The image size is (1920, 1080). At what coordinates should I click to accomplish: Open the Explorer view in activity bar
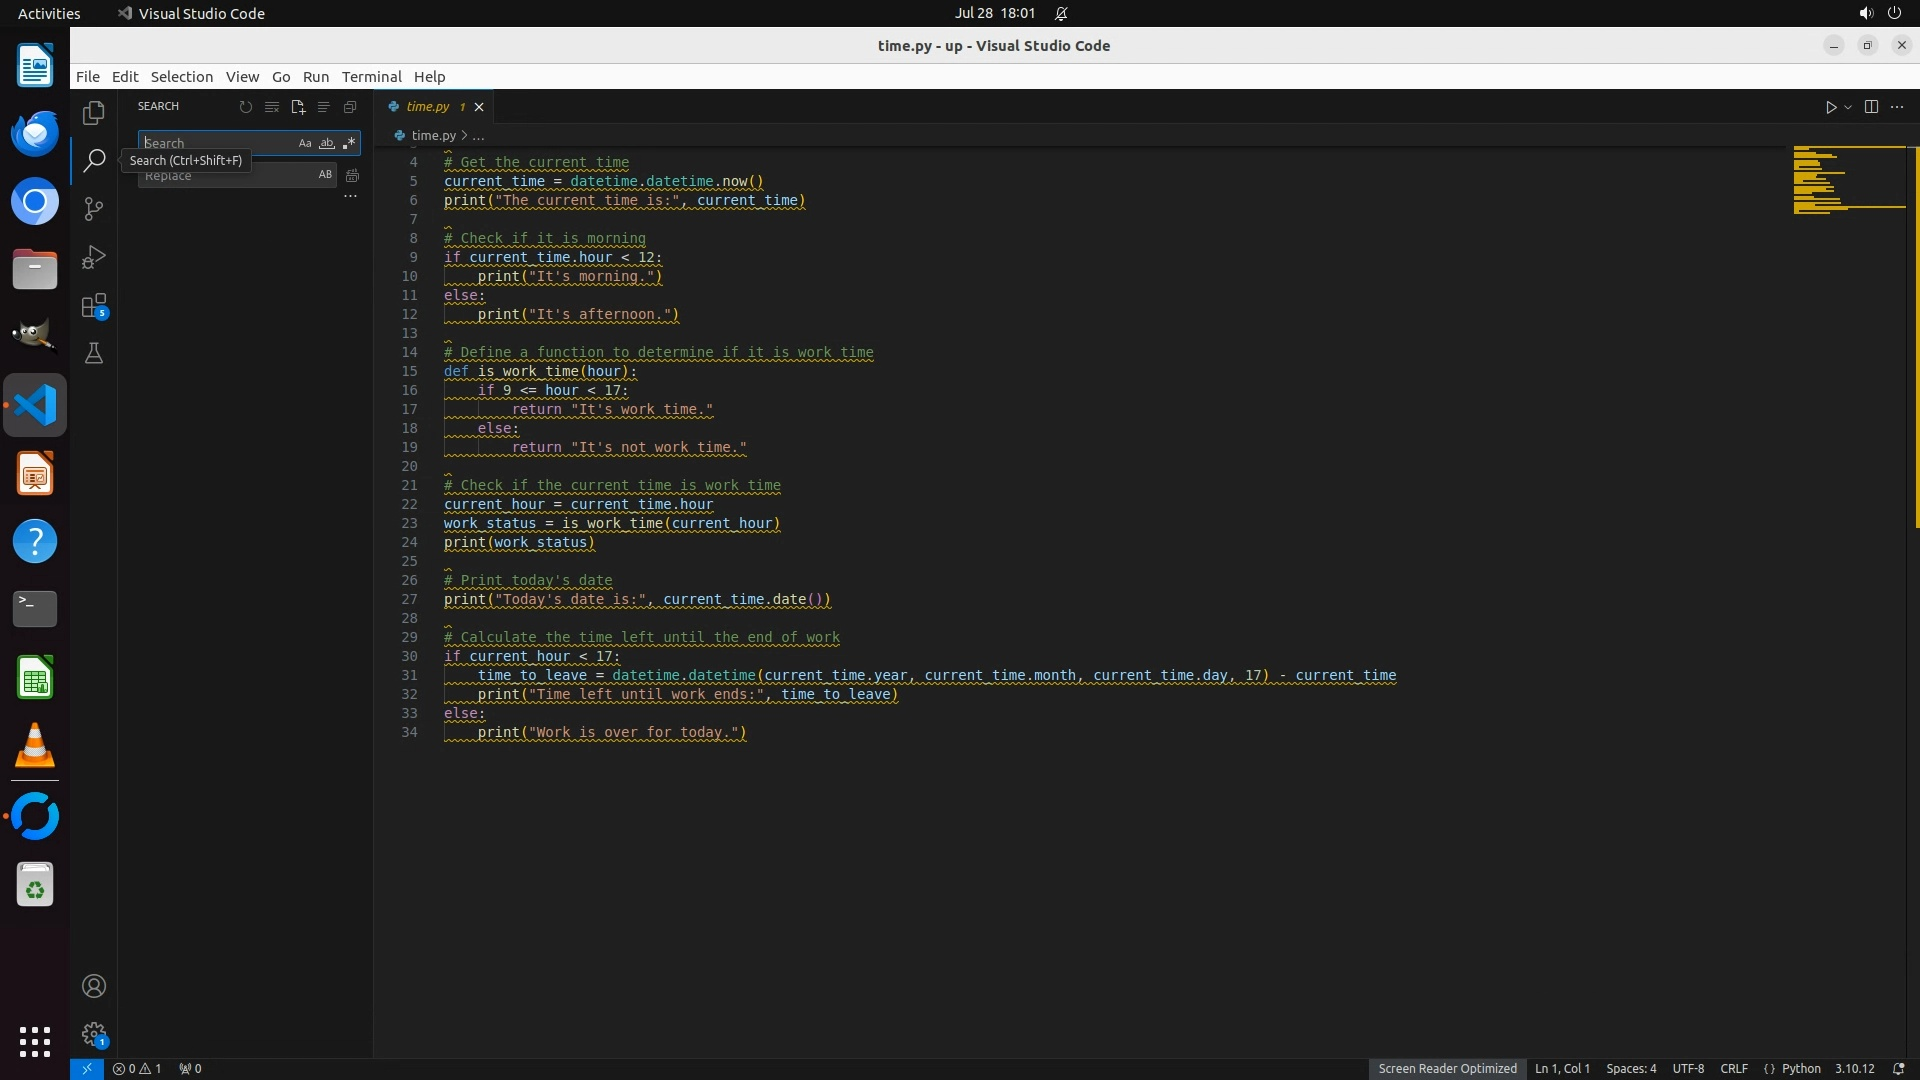point(94,113)
